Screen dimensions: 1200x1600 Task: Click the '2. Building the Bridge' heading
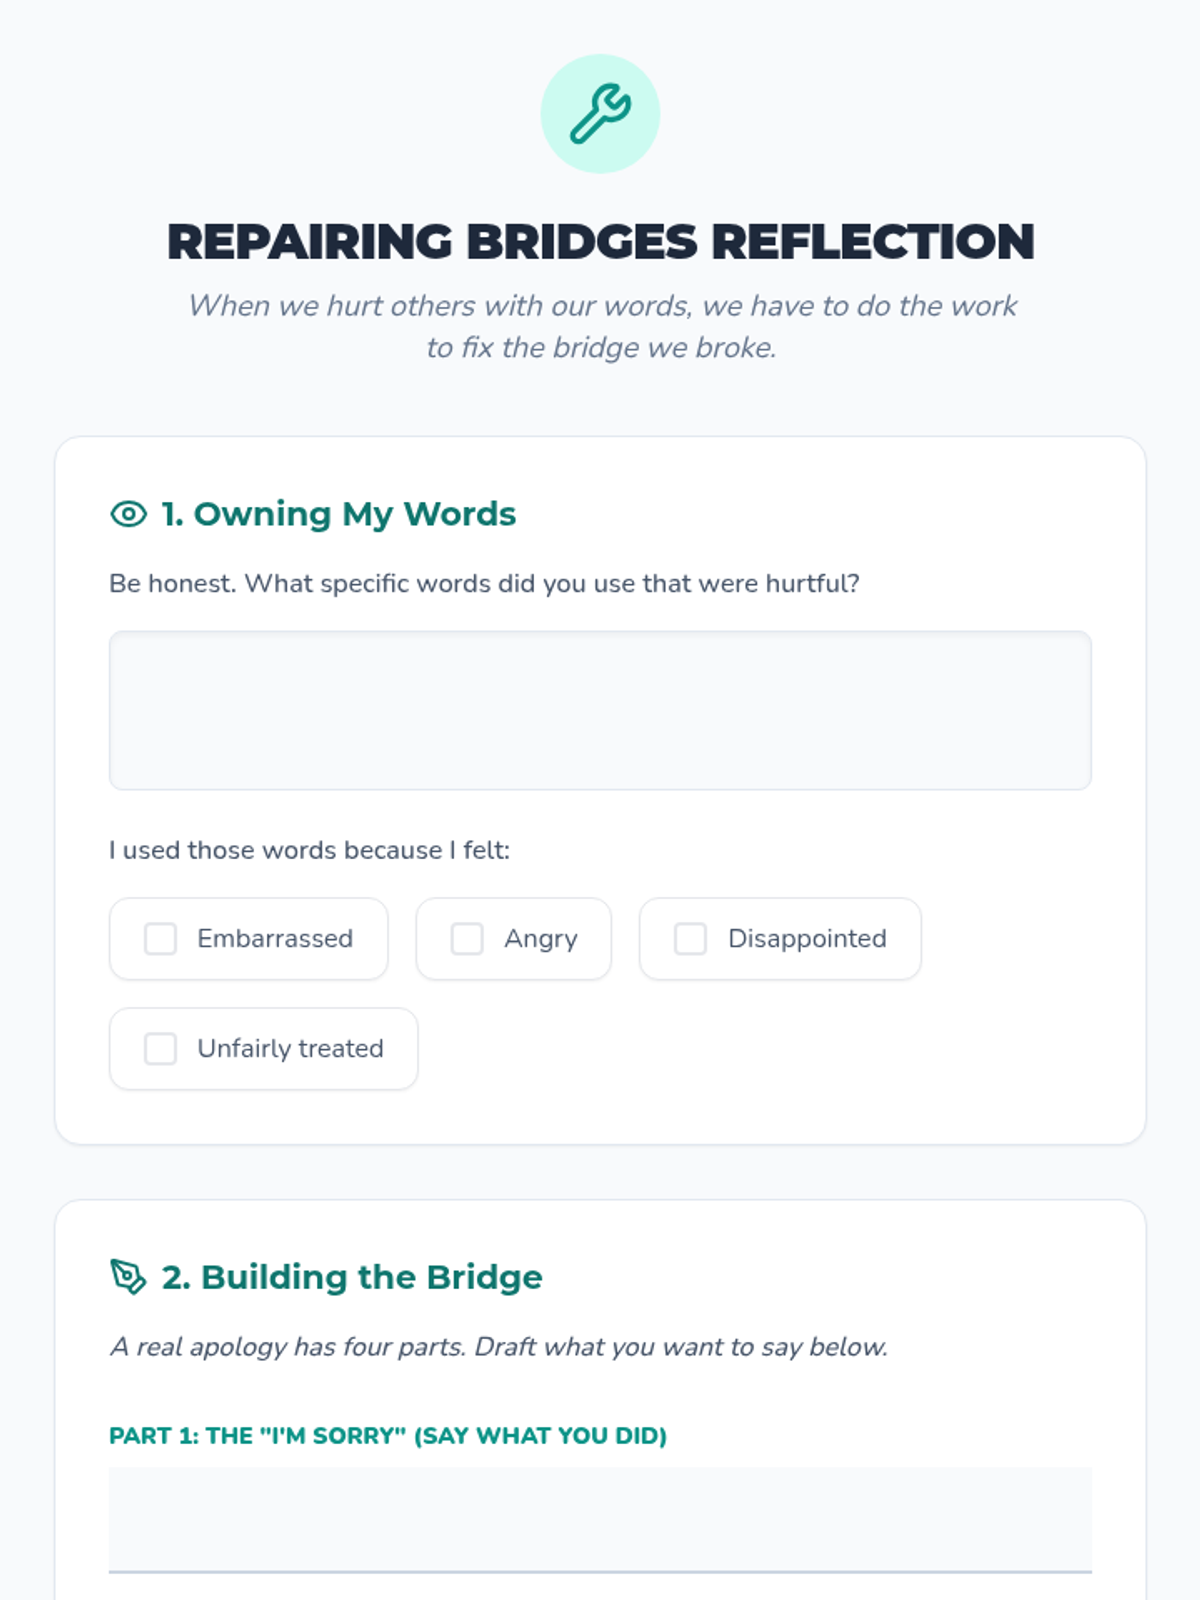click(352, 1277)
